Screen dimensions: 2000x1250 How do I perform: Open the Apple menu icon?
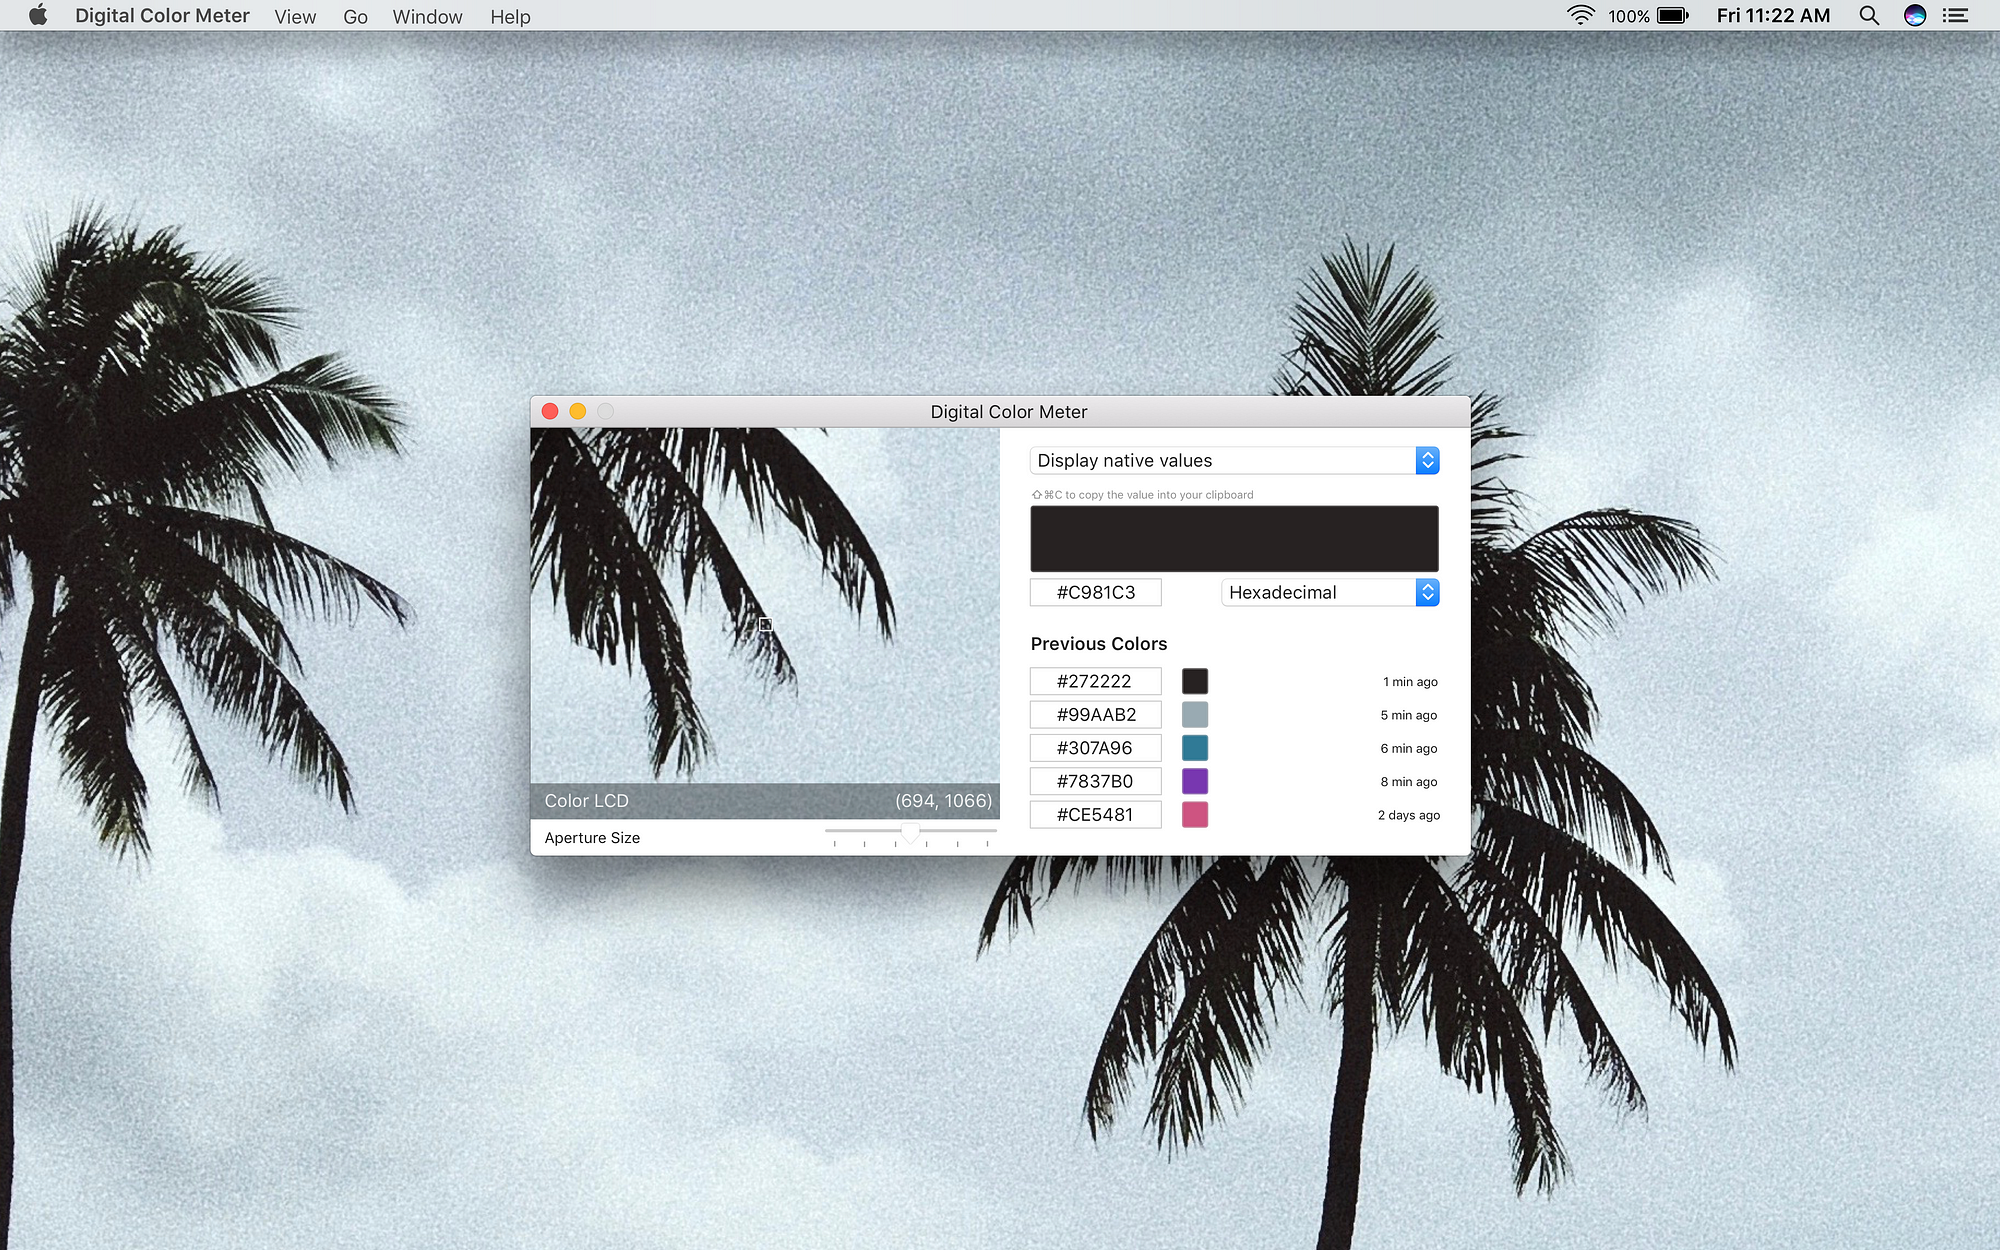pos(38,15)
